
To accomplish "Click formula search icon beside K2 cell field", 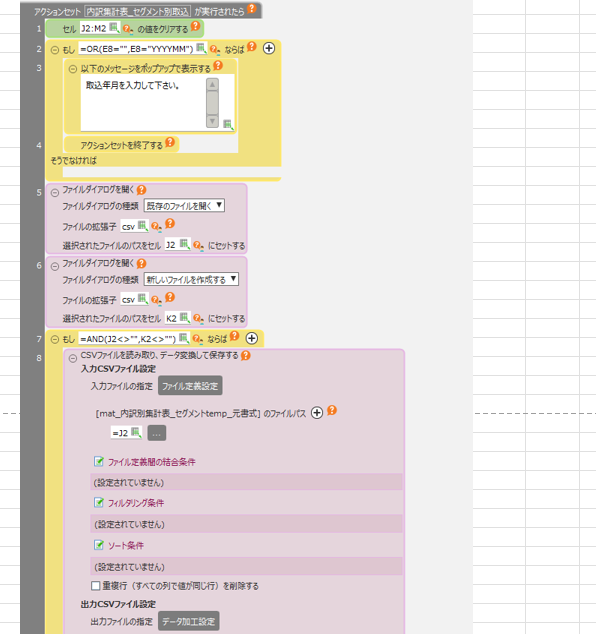I will [198, 318].
